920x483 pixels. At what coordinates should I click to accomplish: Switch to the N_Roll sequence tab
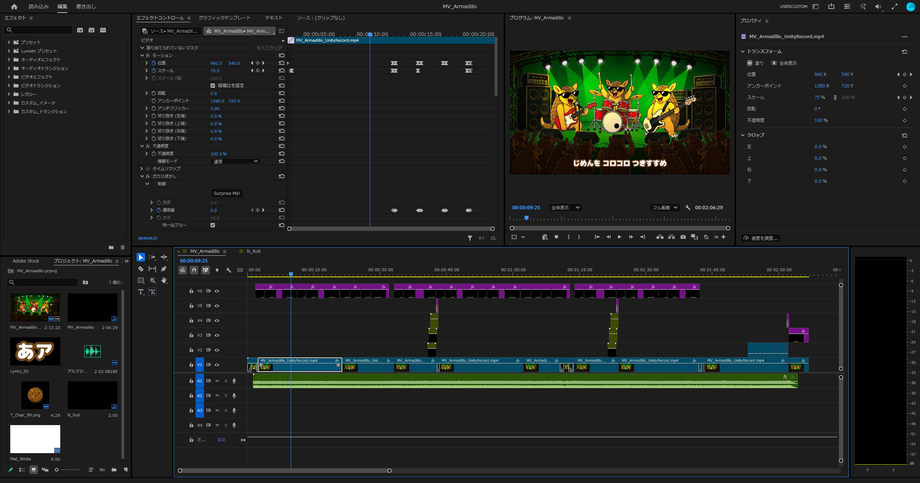(253, 251)
